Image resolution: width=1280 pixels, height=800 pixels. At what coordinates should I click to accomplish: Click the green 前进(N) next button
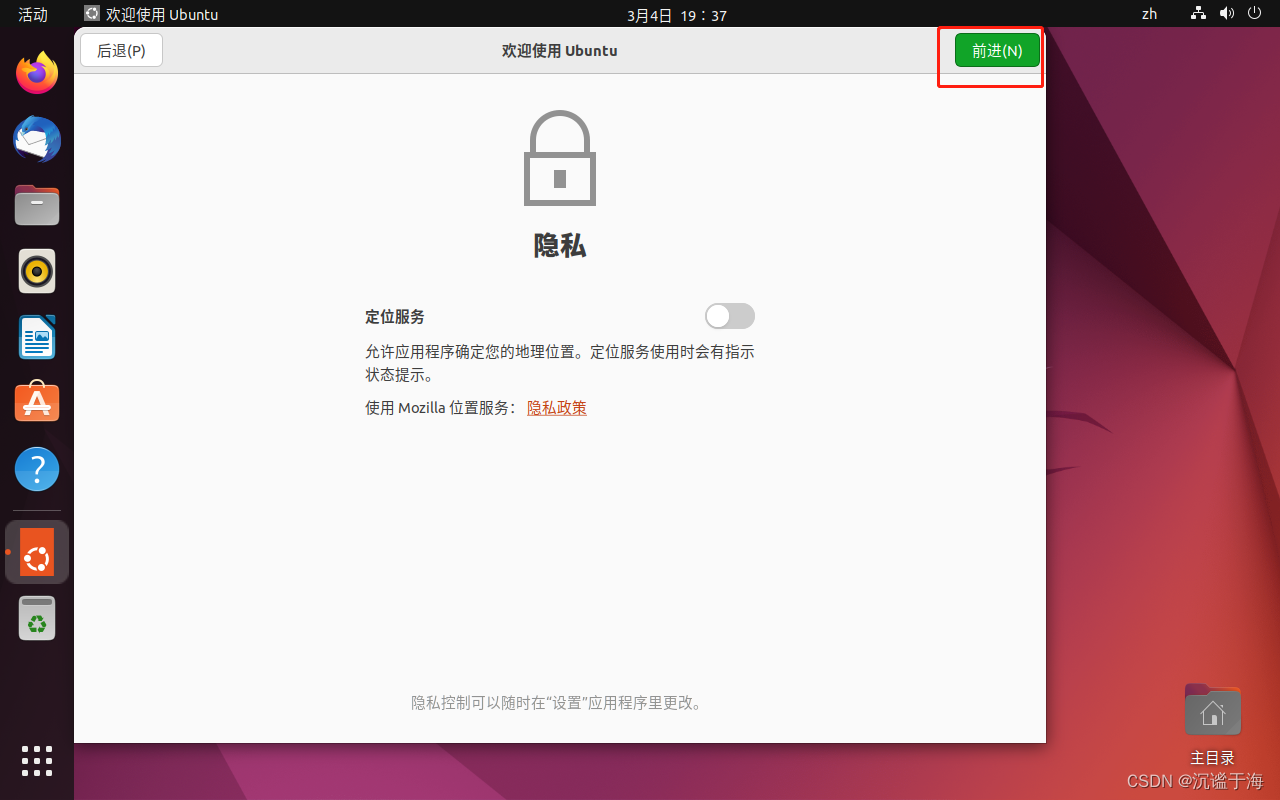tap(997, 50)
